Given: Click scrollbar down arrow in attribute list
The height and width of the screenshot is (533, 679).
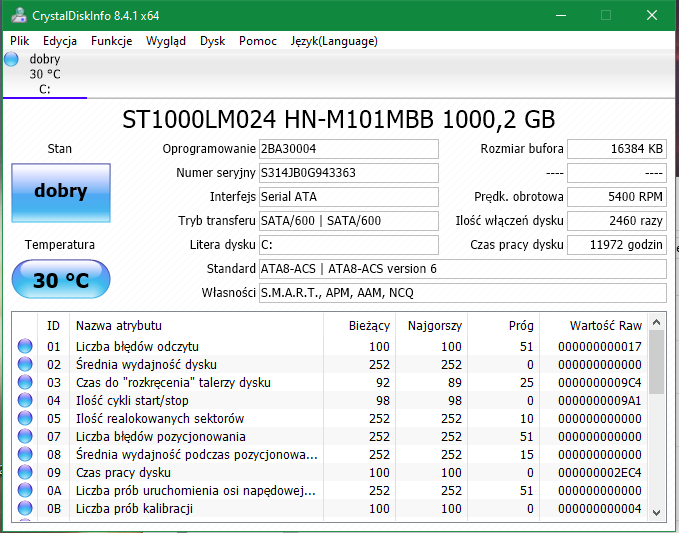Looking at the screenshot, I should click(x=656, y=513).
